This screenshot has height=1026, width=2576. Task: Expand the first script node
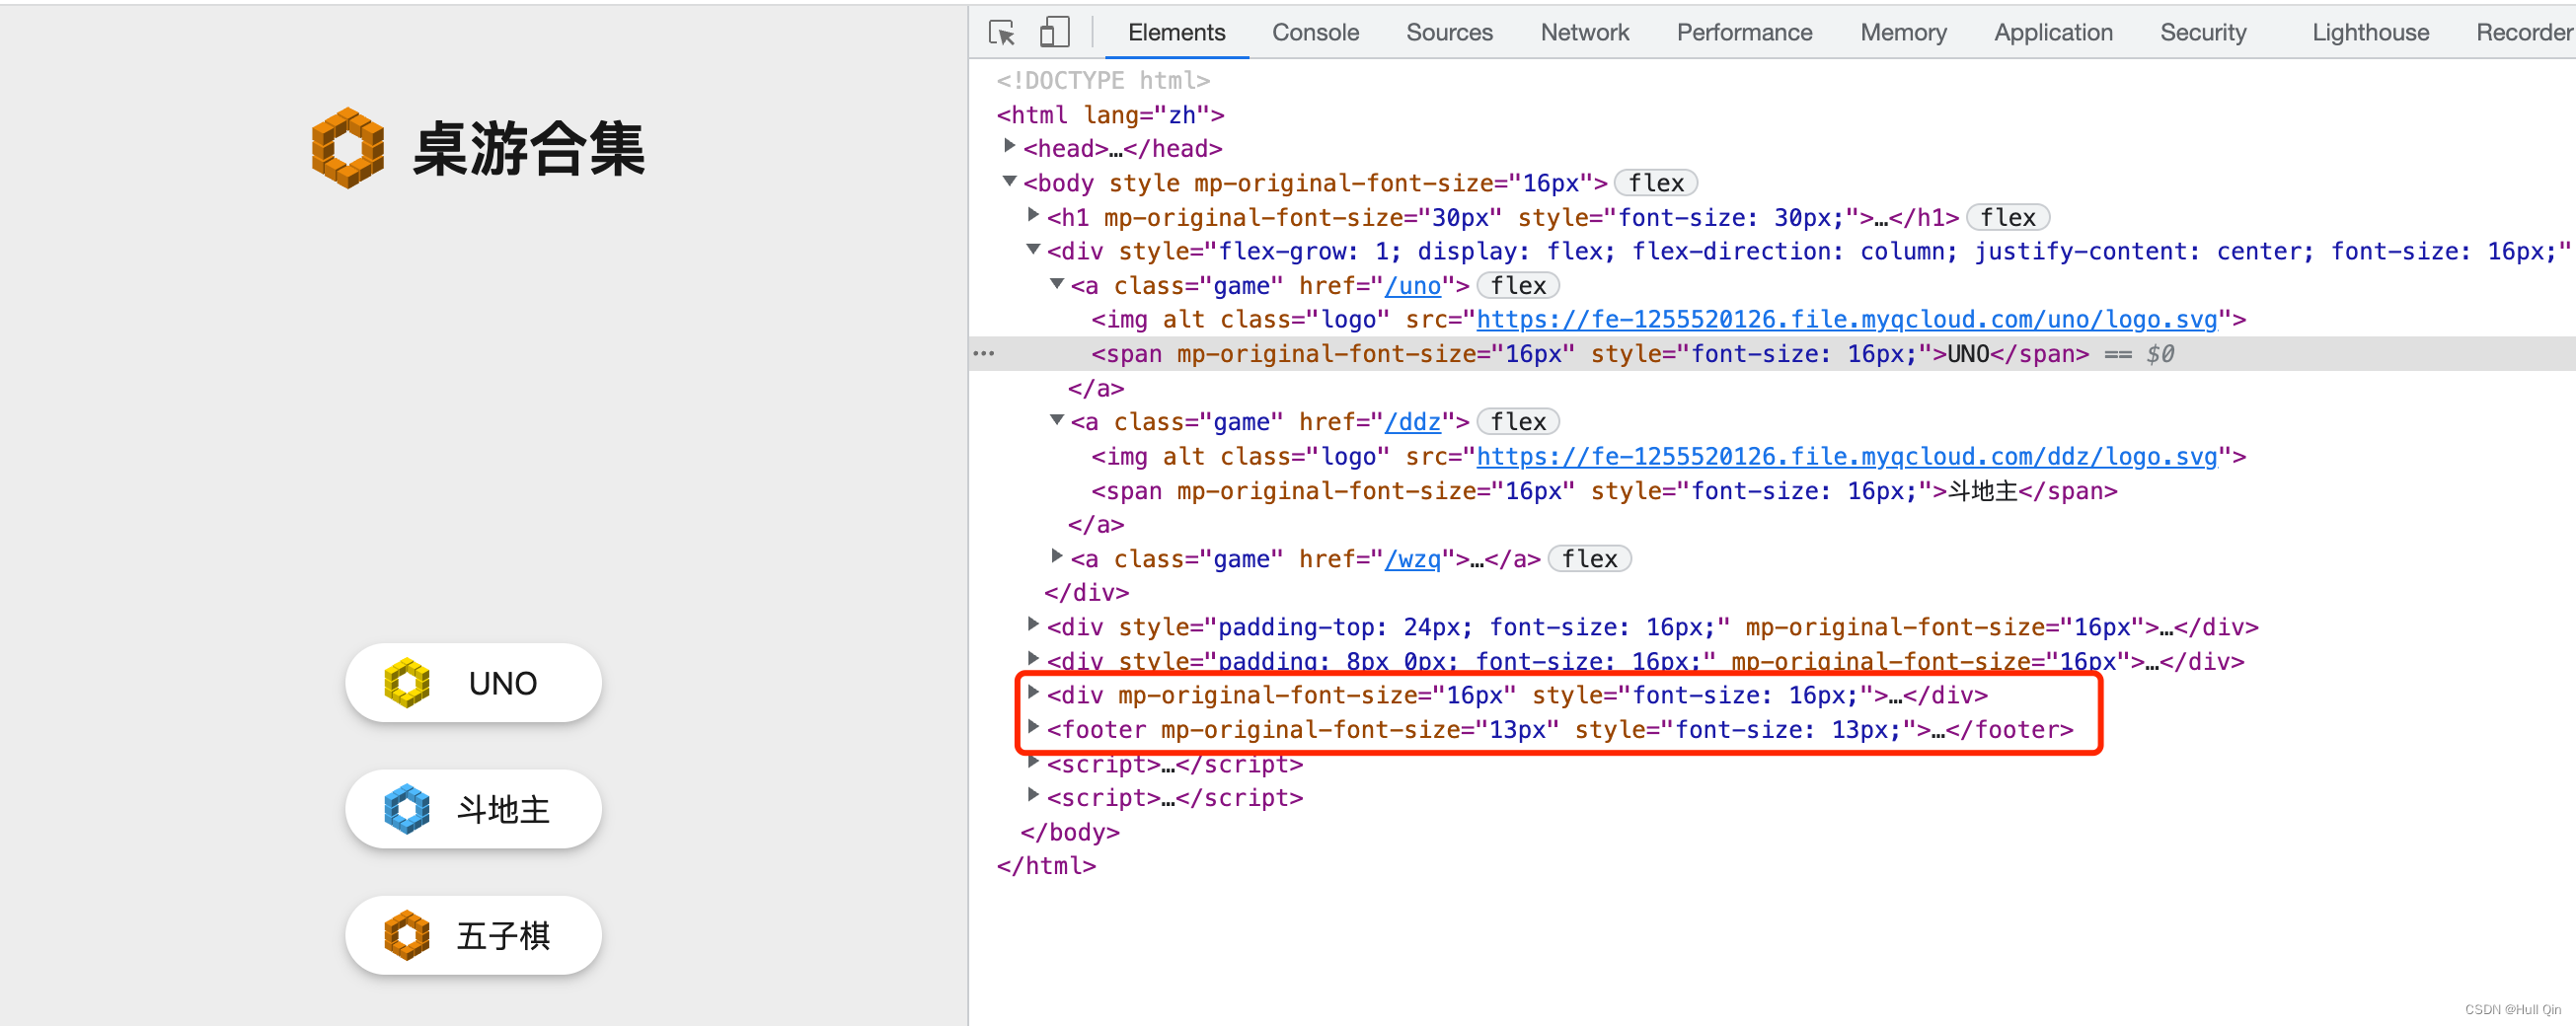tap(1033, 763)
